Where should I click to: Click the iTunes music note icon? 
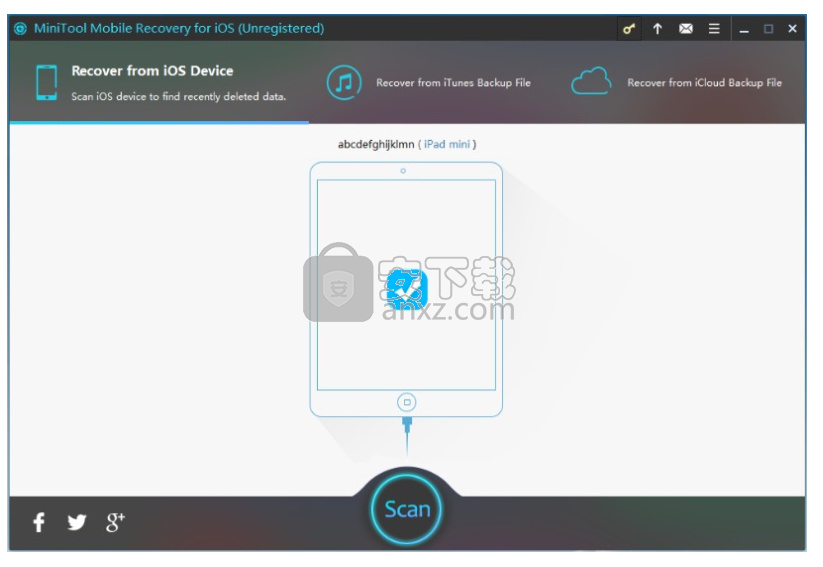coord(344,82)
